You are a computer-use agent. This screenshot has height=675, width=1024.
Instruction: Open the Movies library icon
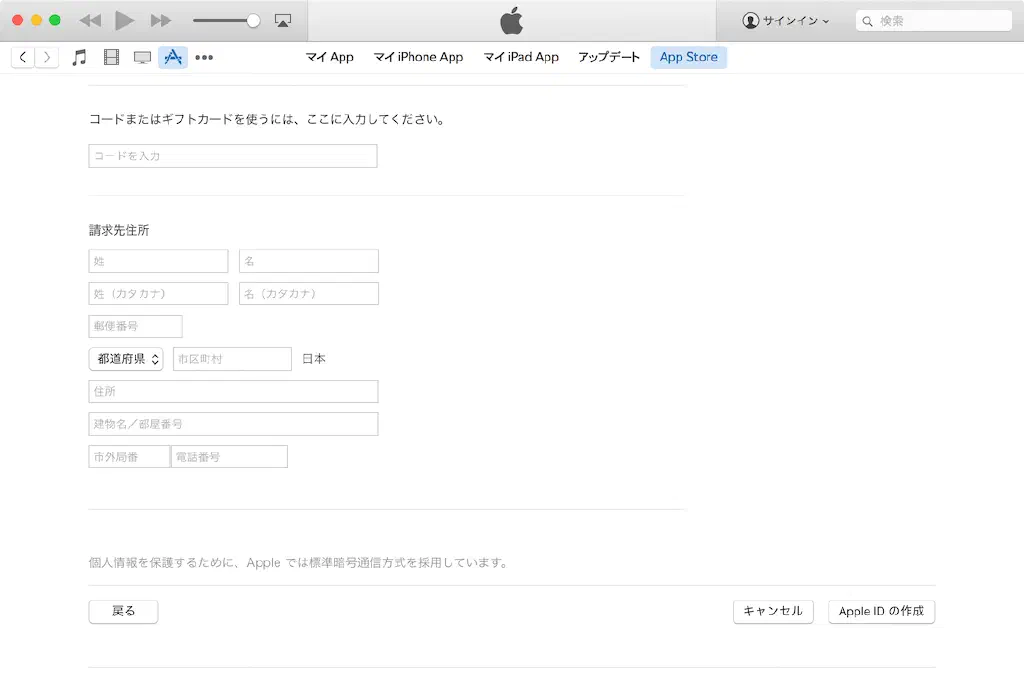click(x=111, y=58)
